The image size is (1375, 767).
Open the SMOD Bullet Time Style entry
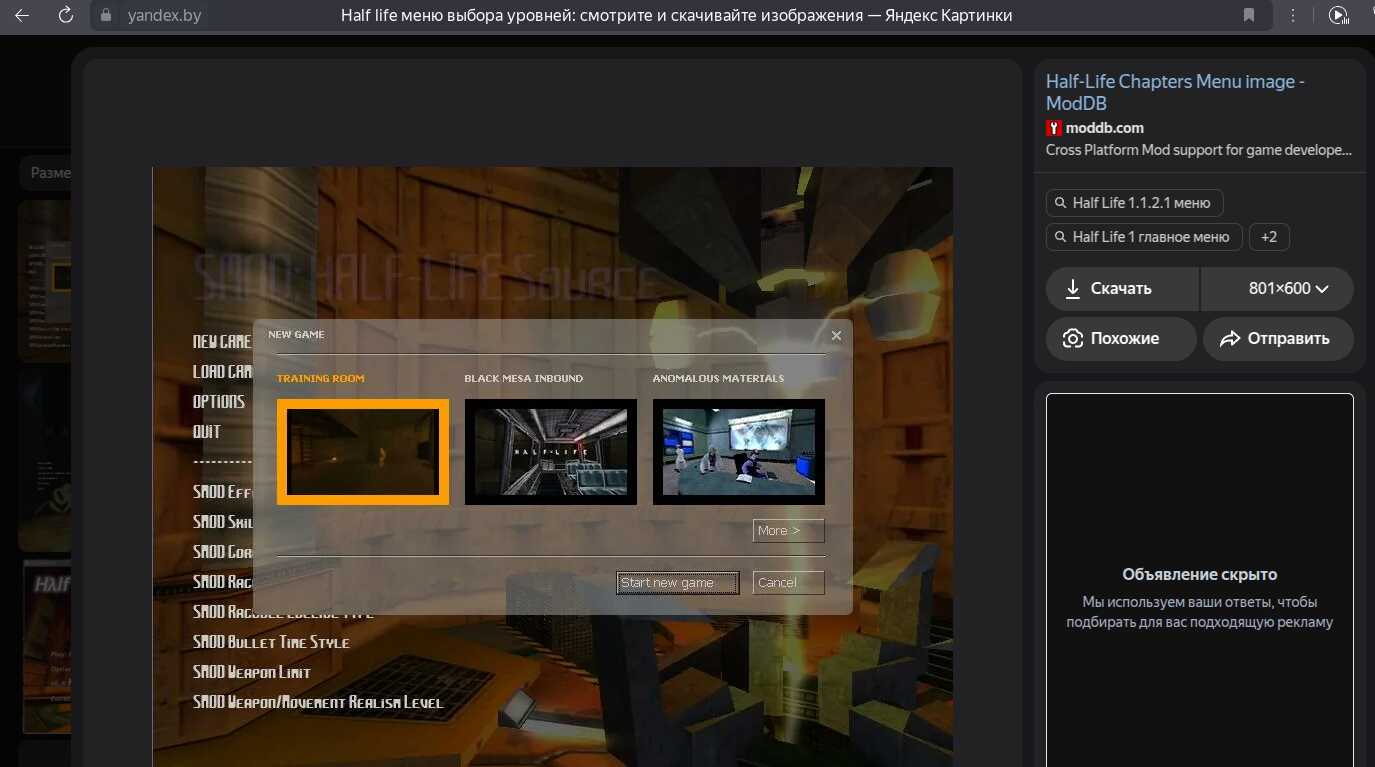click(271, 642)
